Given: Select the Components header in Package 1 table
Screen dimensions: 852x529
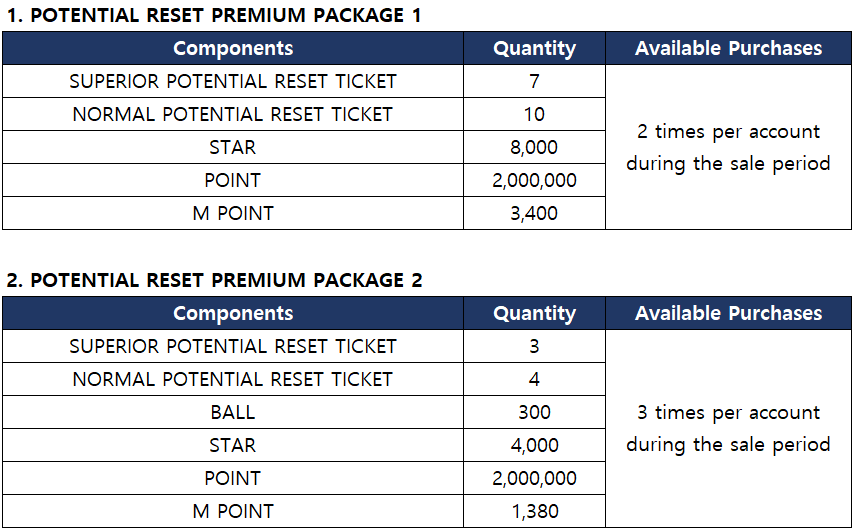Looking at the screenshot, I should click(x=233, y=48).
